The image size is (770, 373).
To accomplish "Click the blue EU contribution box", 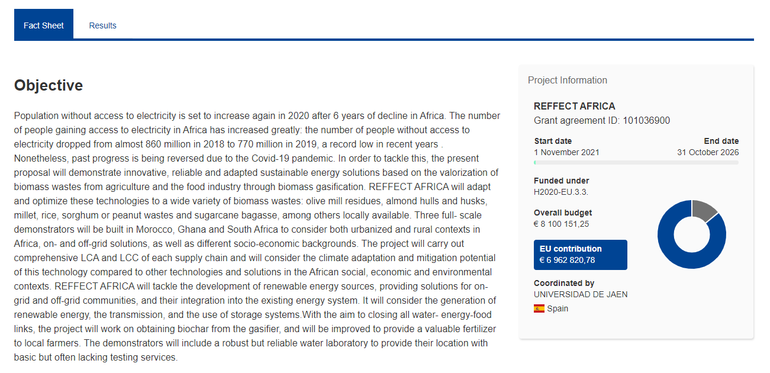I will 580,255.
